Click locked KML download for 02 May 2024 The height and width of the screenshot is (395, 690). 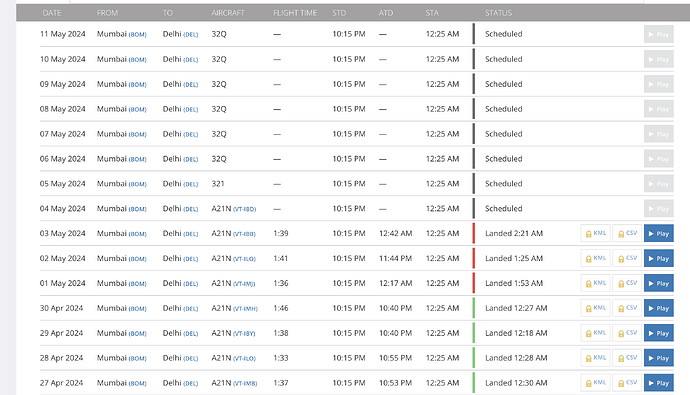point(595,259)
